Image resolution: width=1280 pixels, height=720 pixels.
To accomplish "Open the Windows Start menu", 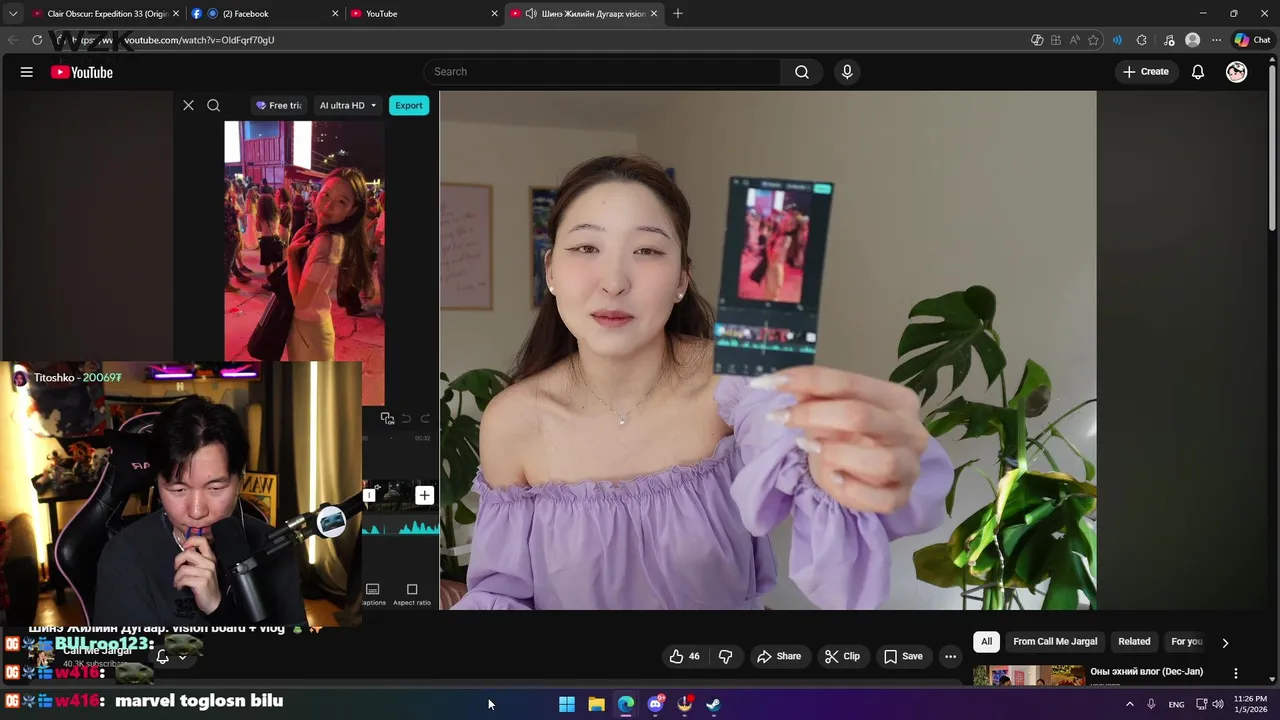I will click(x=567, y=704).
